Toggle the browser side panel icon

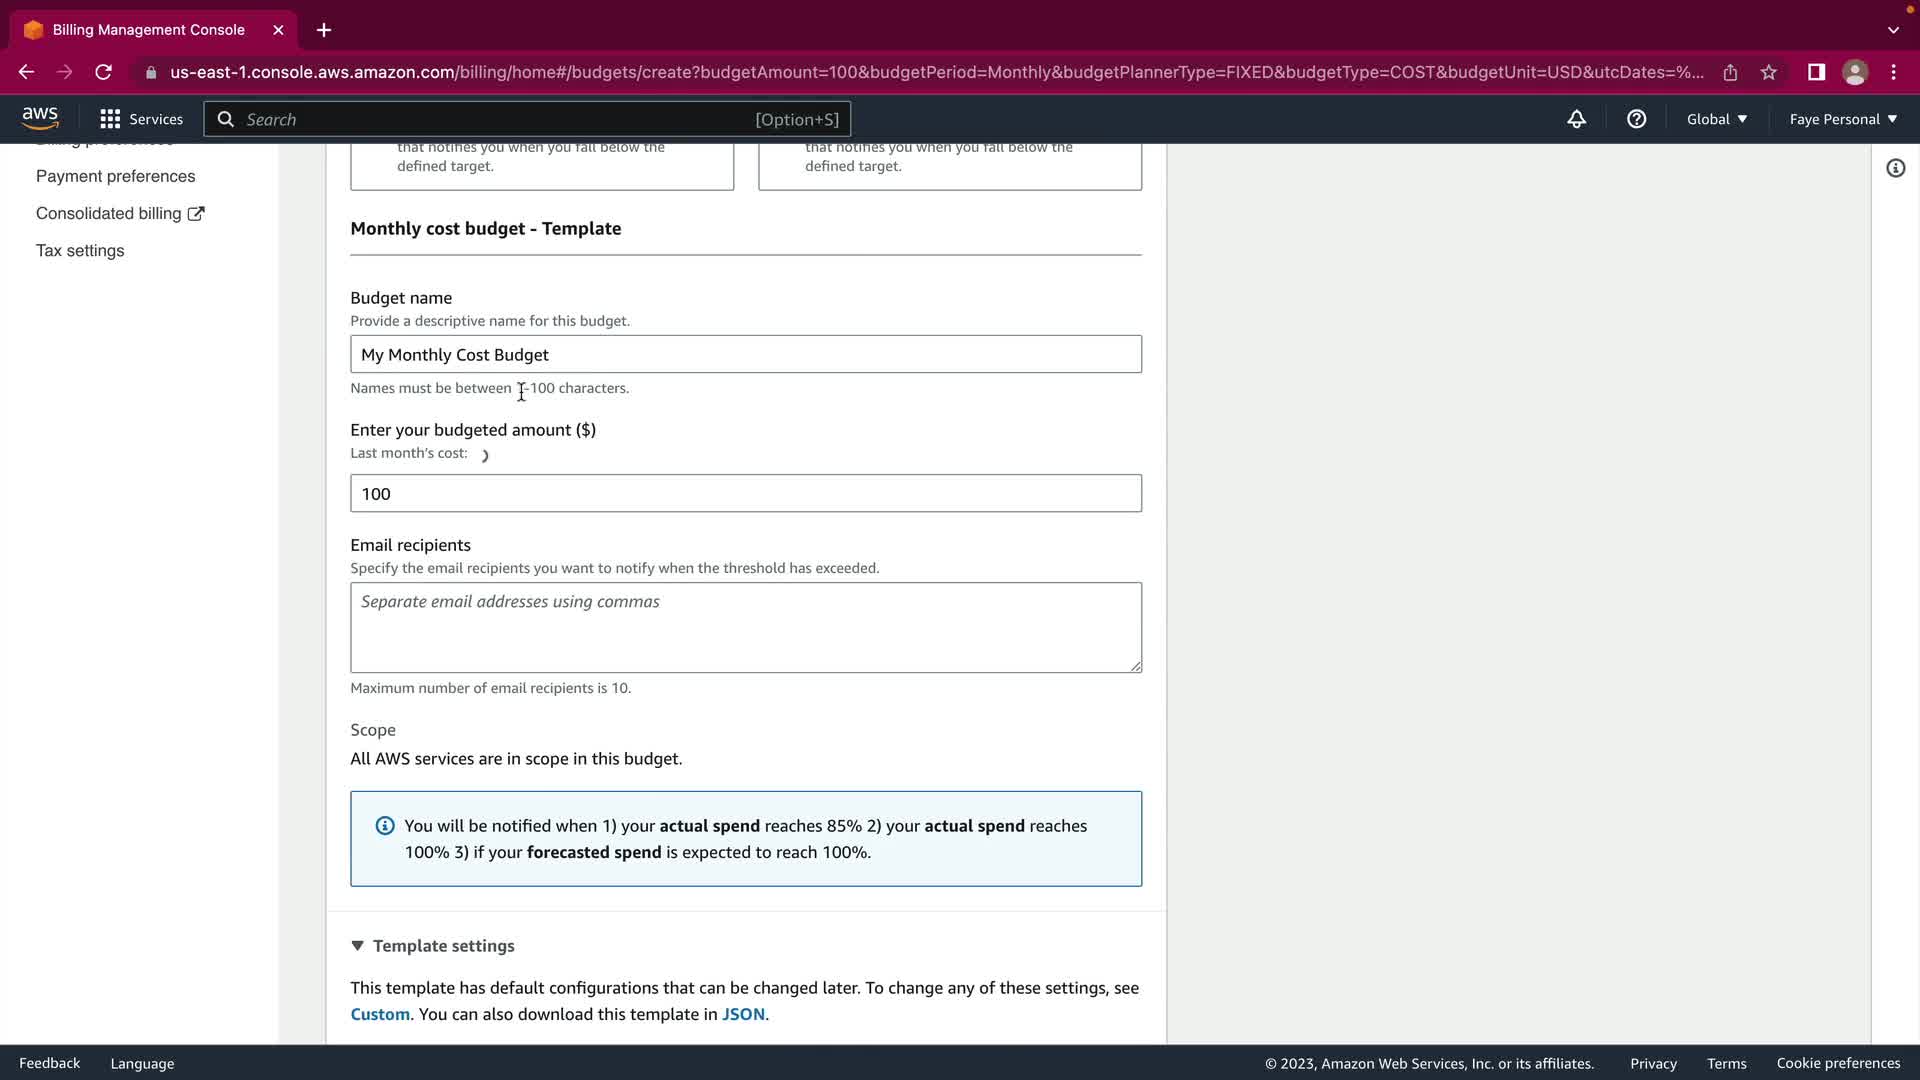1816,72
